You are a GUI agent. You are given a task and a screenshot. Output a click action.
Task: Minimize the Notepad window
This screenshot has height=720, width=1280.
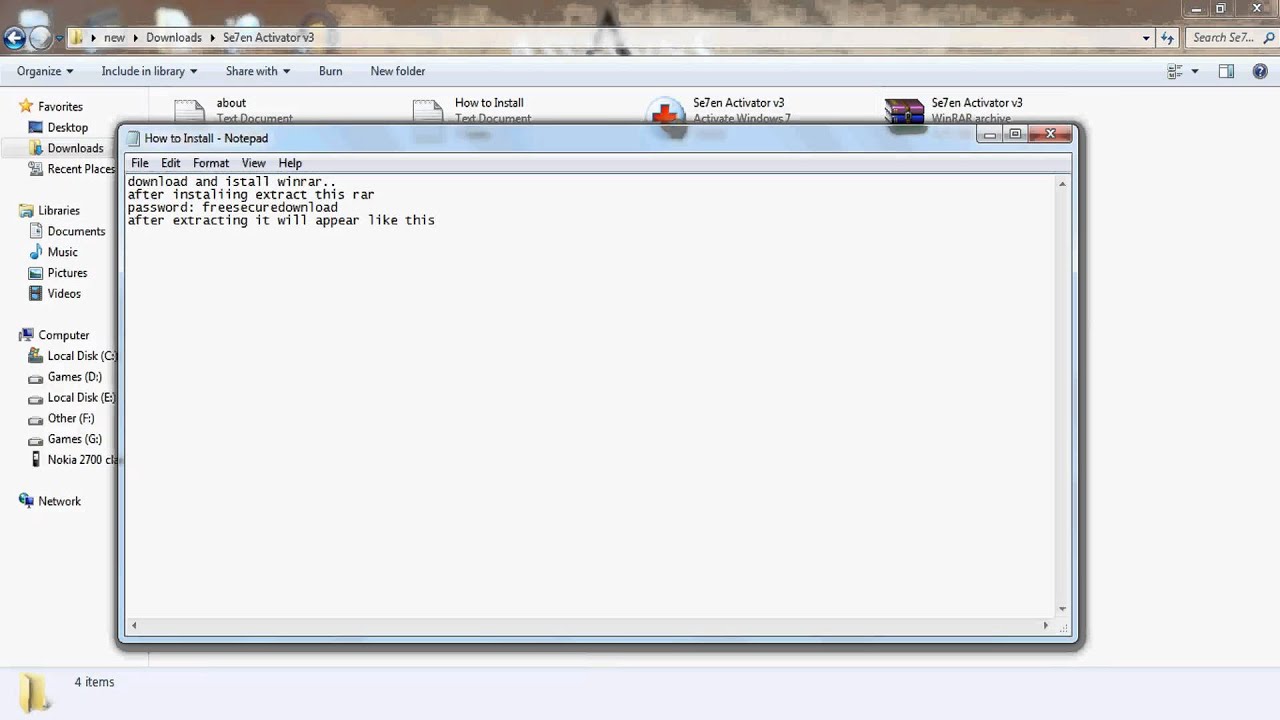[989, 134]
